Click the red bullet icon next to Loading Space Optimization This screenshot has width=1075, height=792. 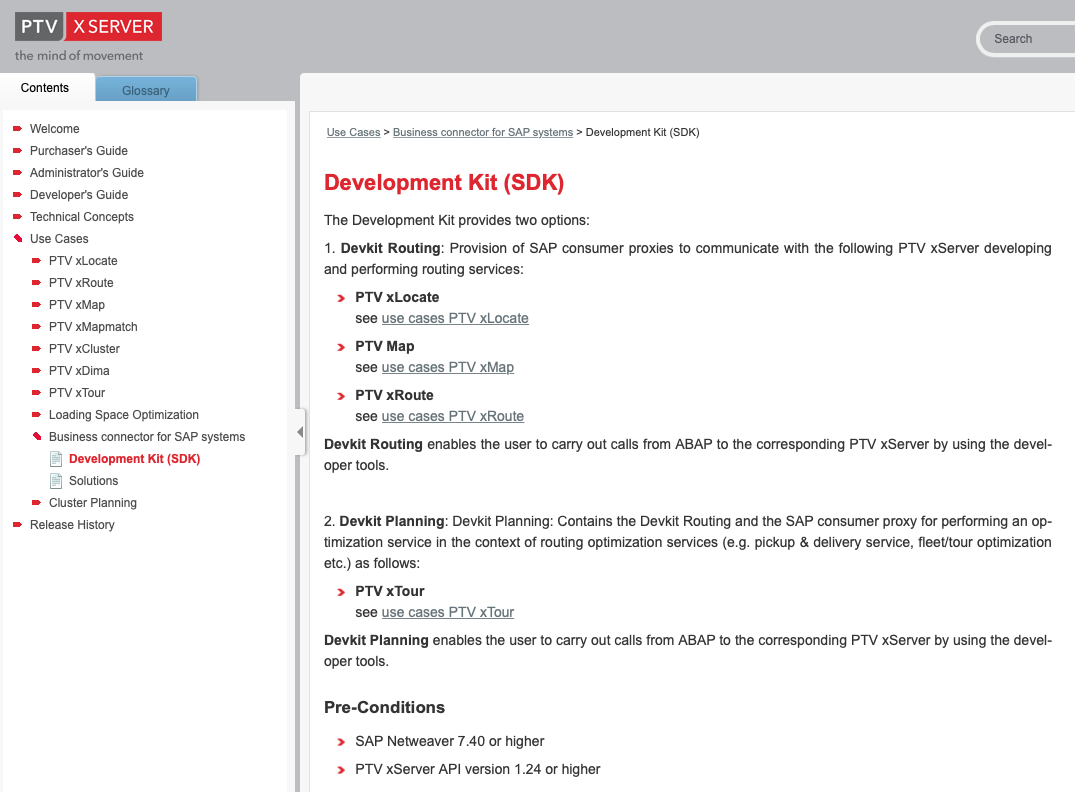click(37, 415)
